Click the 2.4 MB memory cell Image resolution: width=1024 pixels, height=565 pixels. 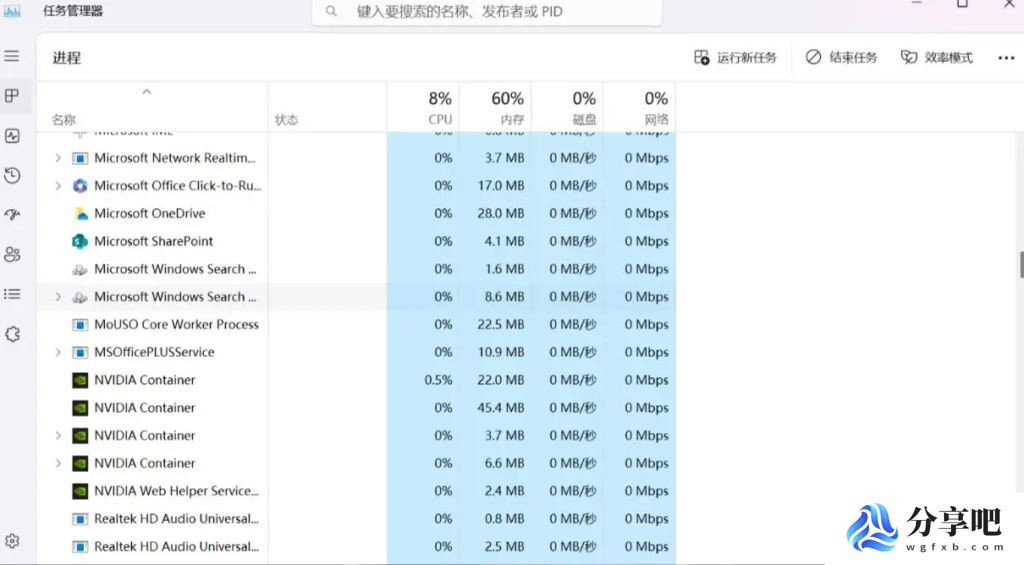click(496, 491)
